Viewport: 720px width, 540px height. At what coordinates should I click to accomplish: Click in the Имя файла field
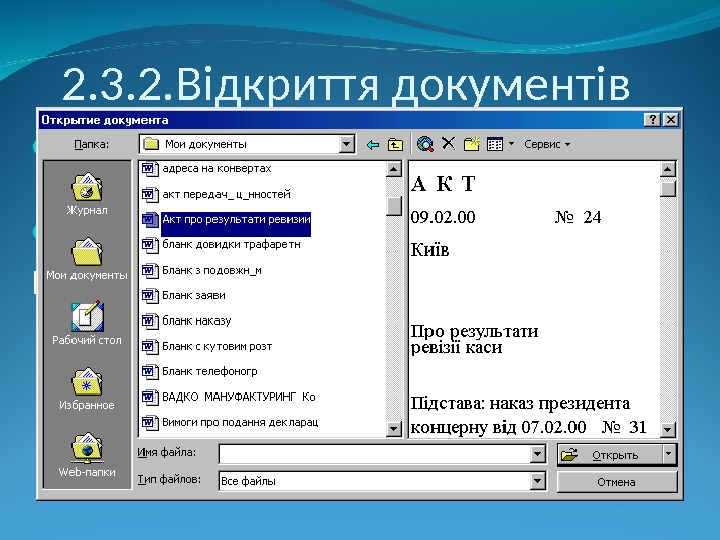click(374, 454)
